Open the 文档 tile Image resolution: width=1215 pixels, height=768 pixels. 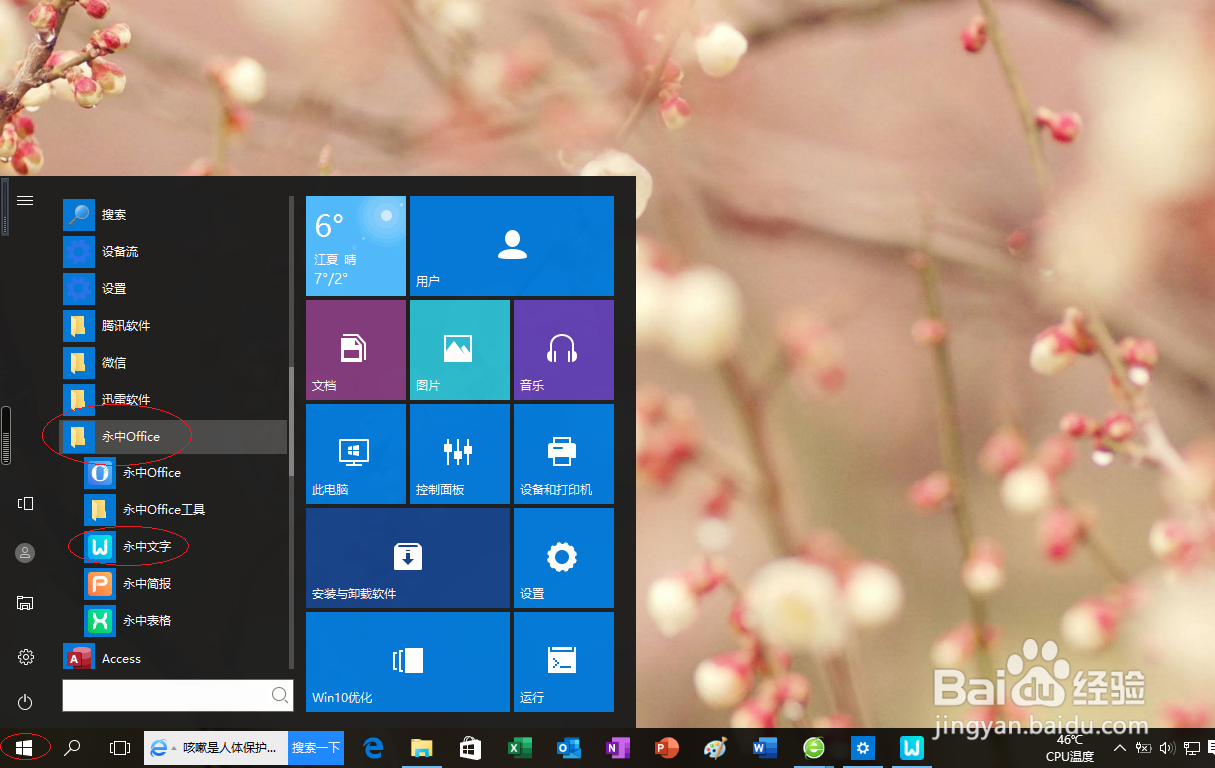coord(356,350)
